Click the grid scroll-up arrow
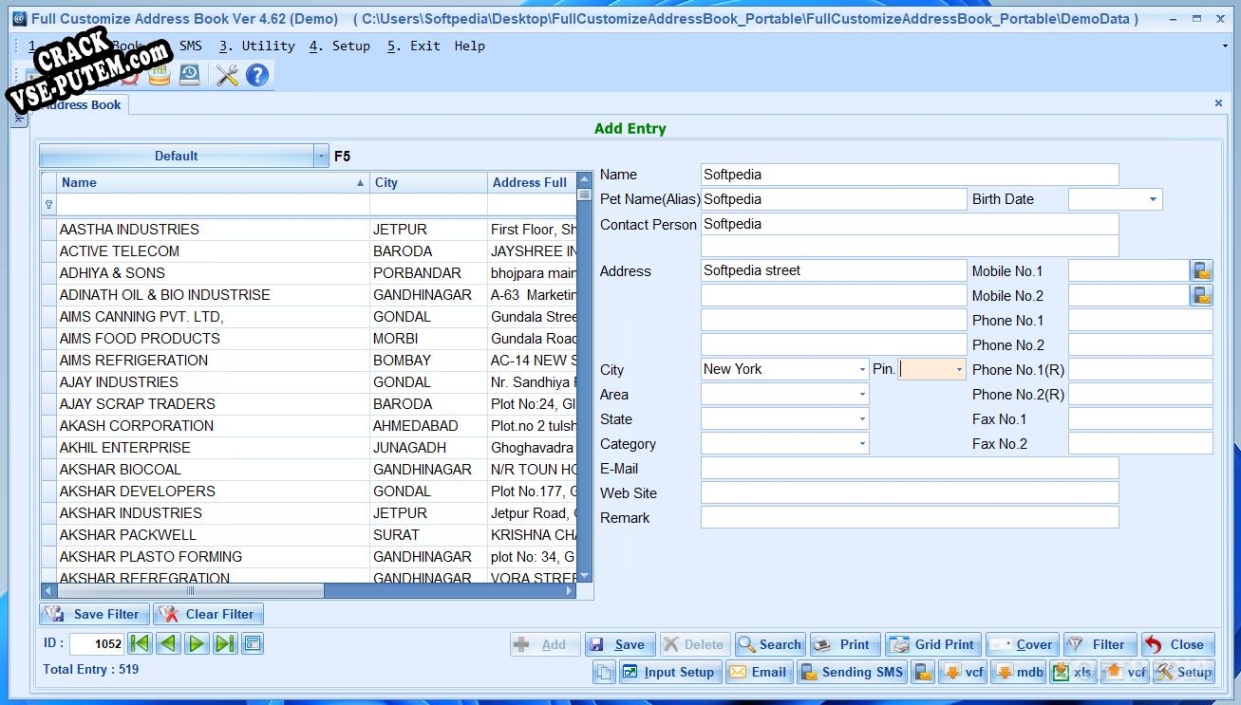Viewport: 1241px width, 705px height. [585, 180]
